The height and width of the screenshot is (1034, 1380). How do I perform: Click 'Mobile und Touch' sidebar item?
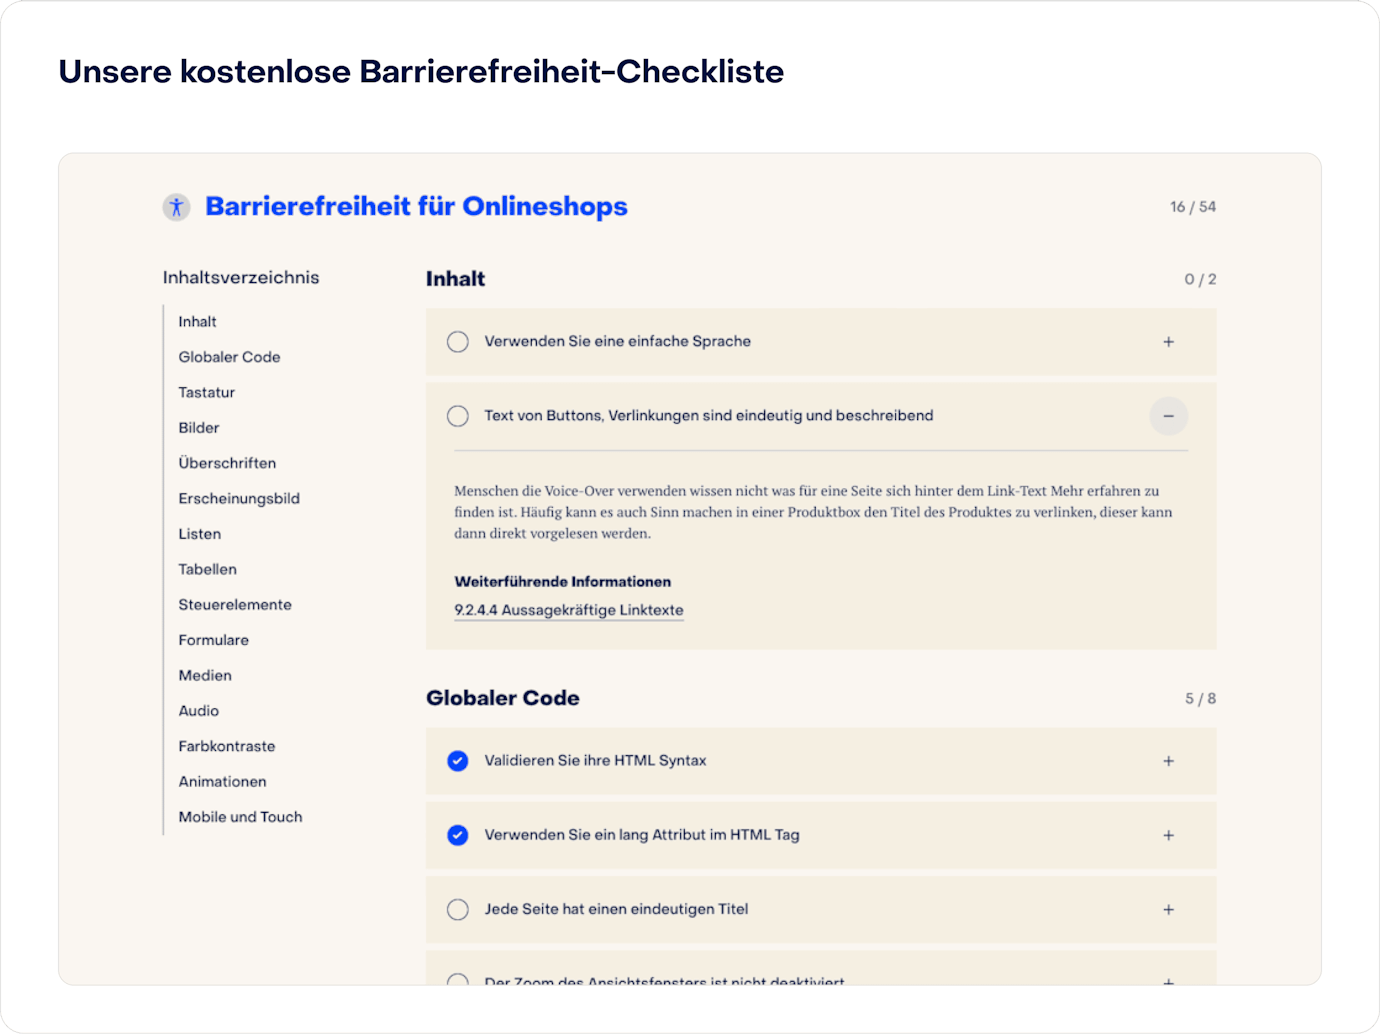click(x=240, y=817)
